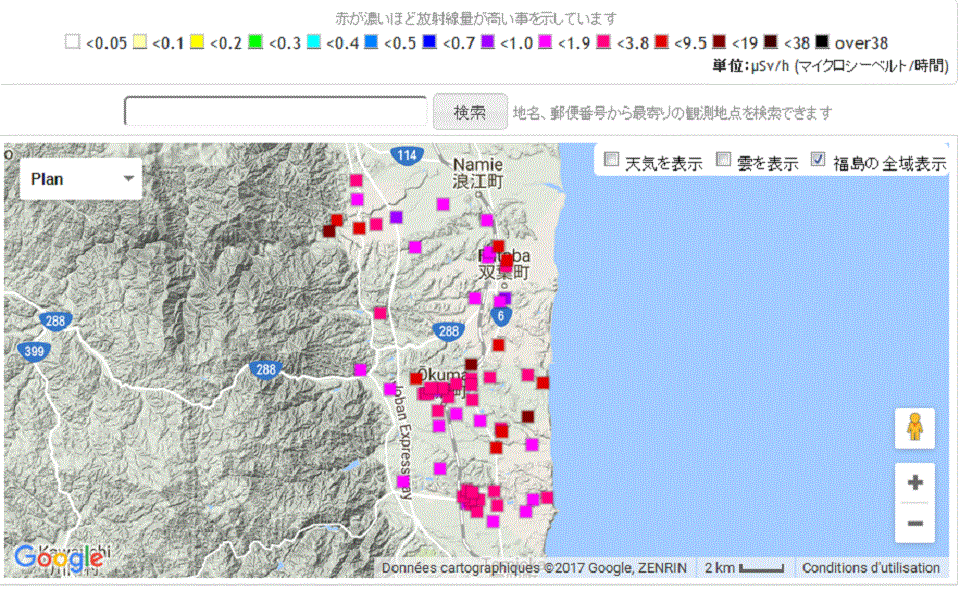Open the Conditions d'utilisation link
Image resolution: width=960 pixels, height=591 pixels.
pos(870,568)
